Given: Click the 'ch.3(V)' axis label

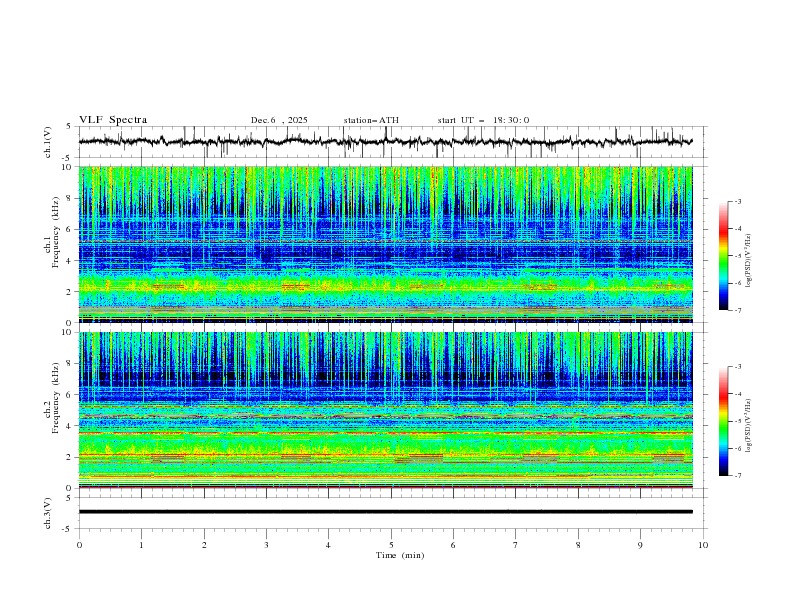Looking at the screenshot, I should point(48,513).
